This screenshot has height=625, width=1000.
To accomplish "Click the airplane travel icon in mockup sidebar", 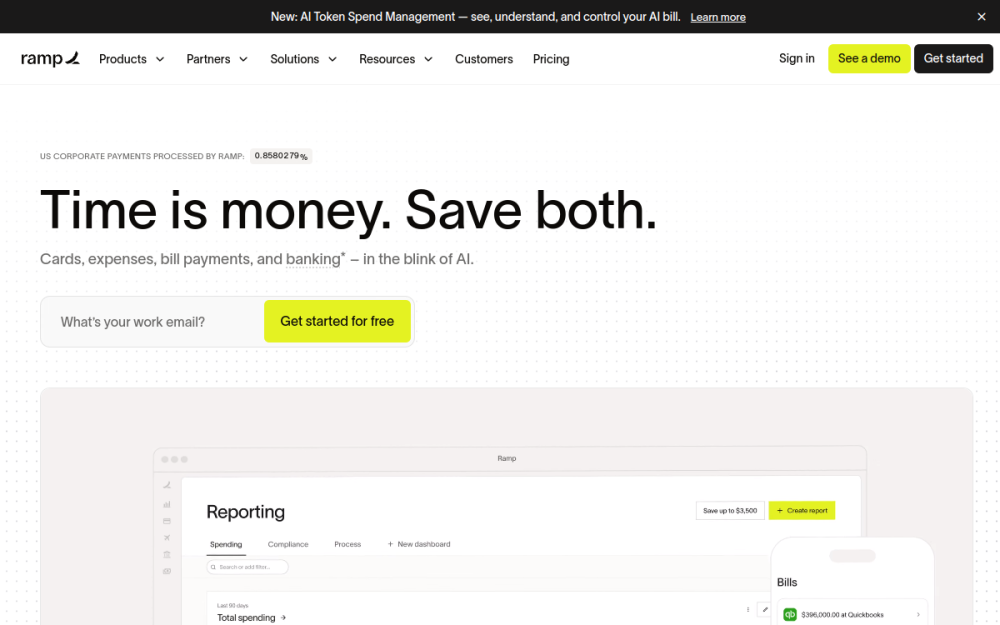I will pyautogui.click(x=167, y=538).
